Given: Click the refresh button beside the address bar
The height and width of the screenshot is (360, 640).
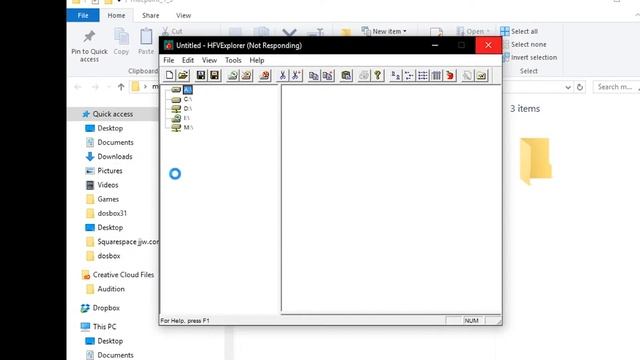Looking at the screenshot, I should click(580, 87).
